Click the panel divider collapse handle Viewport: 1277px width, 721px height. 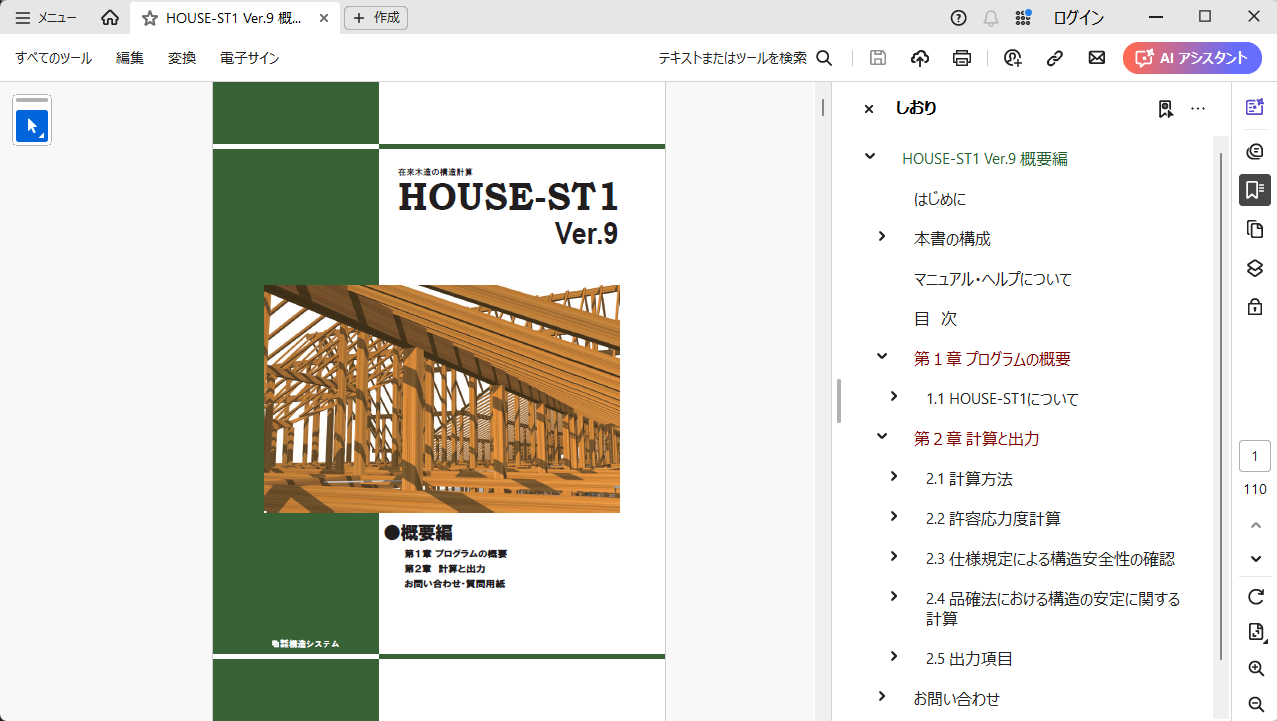click(839, 401)
